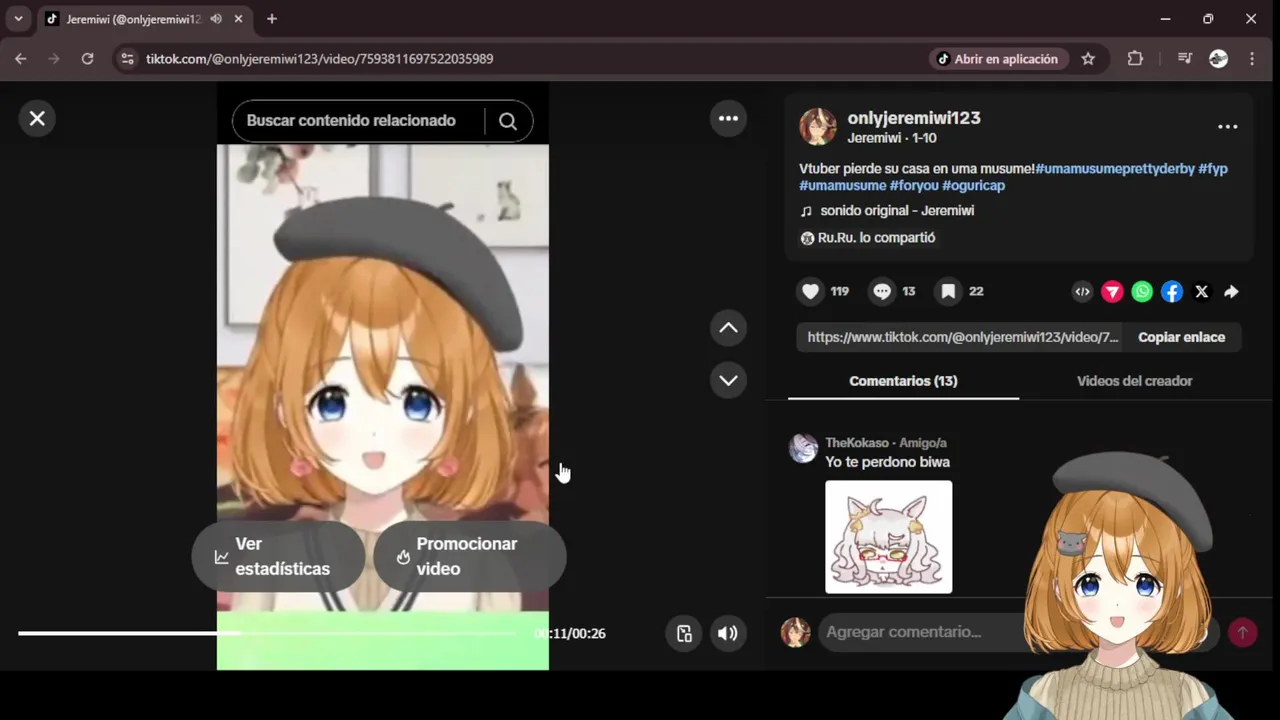Go to previous video with up arrow

[x=728, y=328]
